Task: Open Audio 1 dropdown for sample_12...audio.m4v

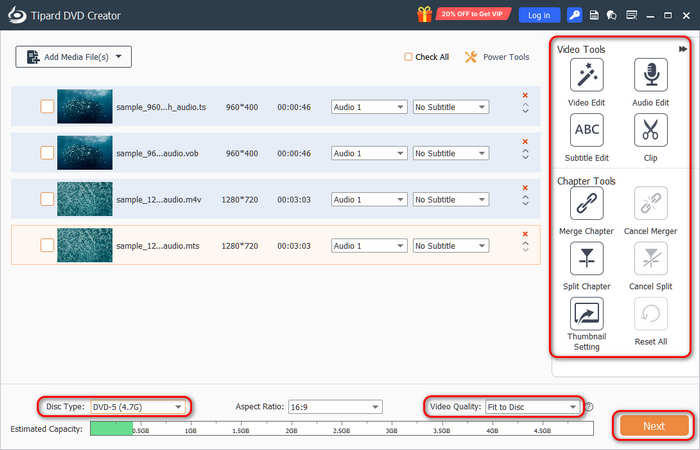Action: tap(369, 200)
